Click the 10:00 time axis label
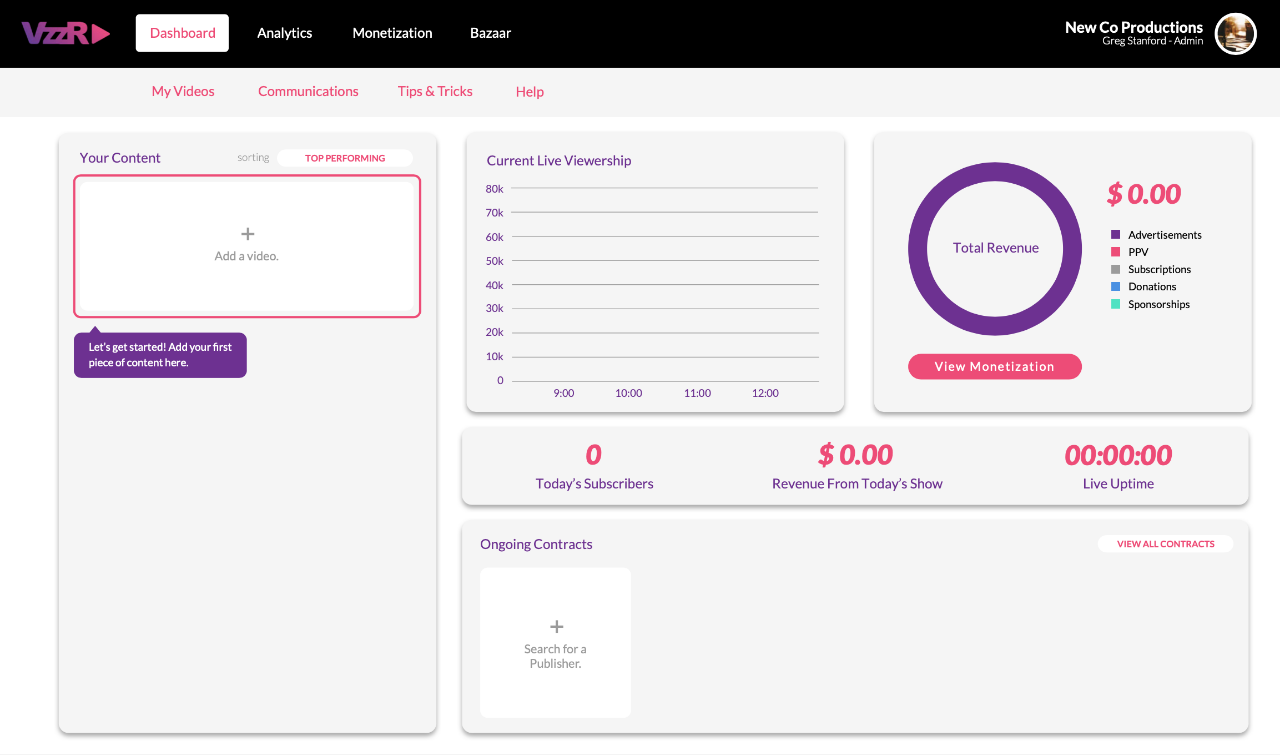The height and width of the screenshot is (755, 1280). [x=628, y=393]
